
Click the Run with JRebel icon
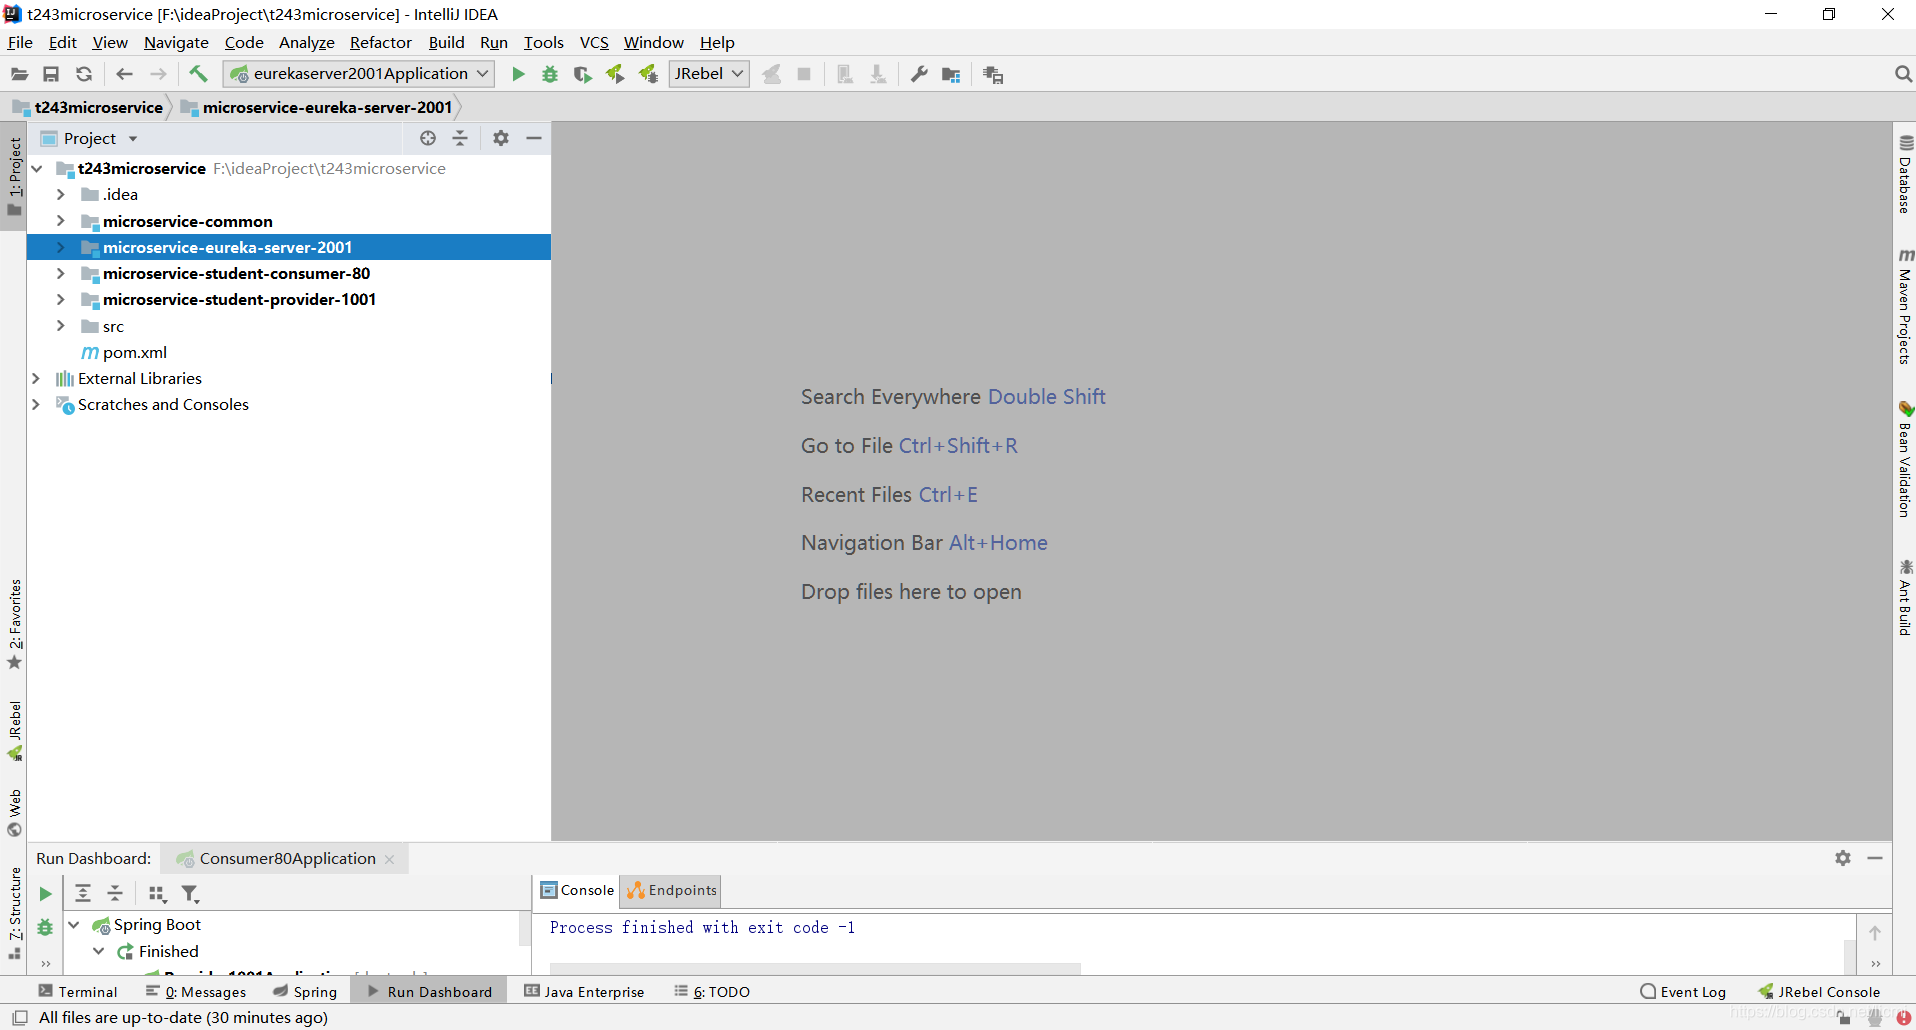point(615,74)
